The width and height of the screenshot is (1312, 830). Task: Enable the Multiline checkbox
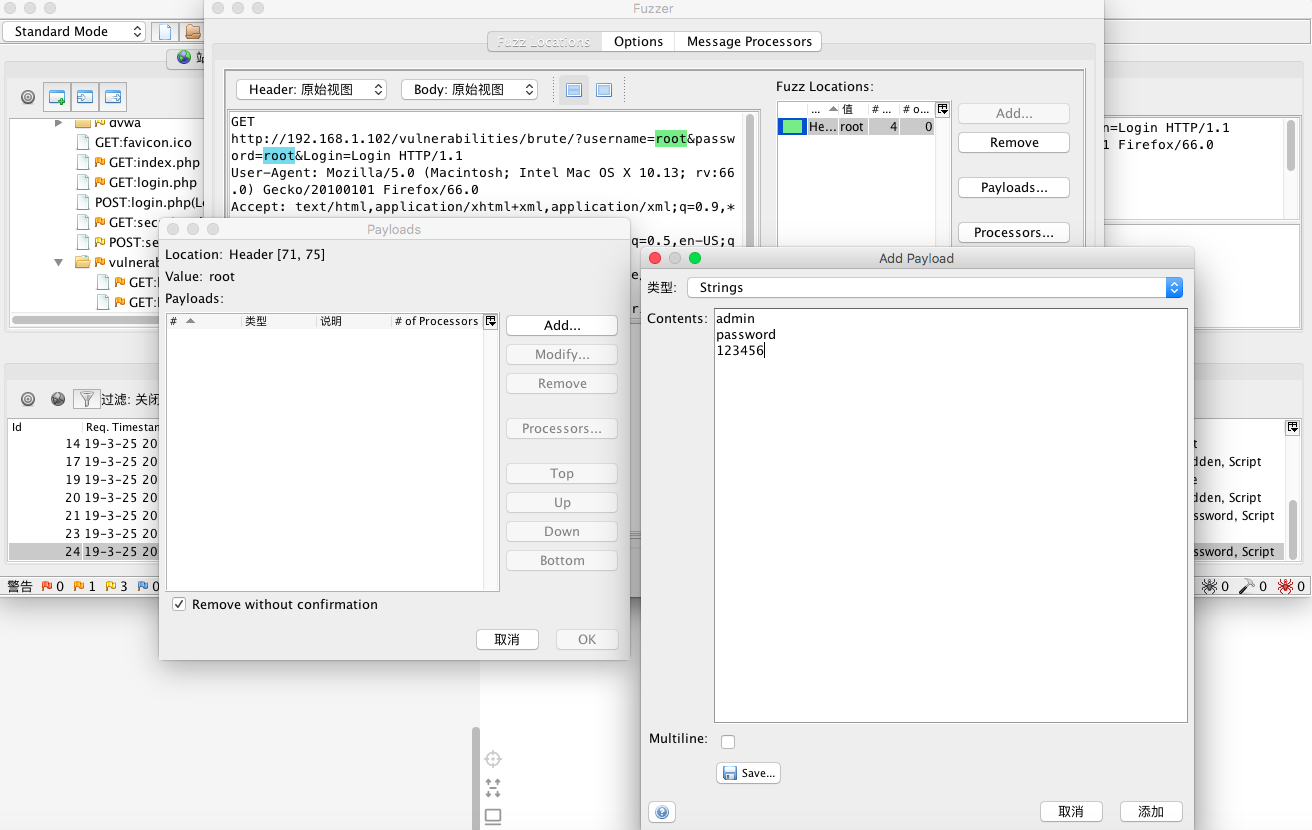point(728,741)
